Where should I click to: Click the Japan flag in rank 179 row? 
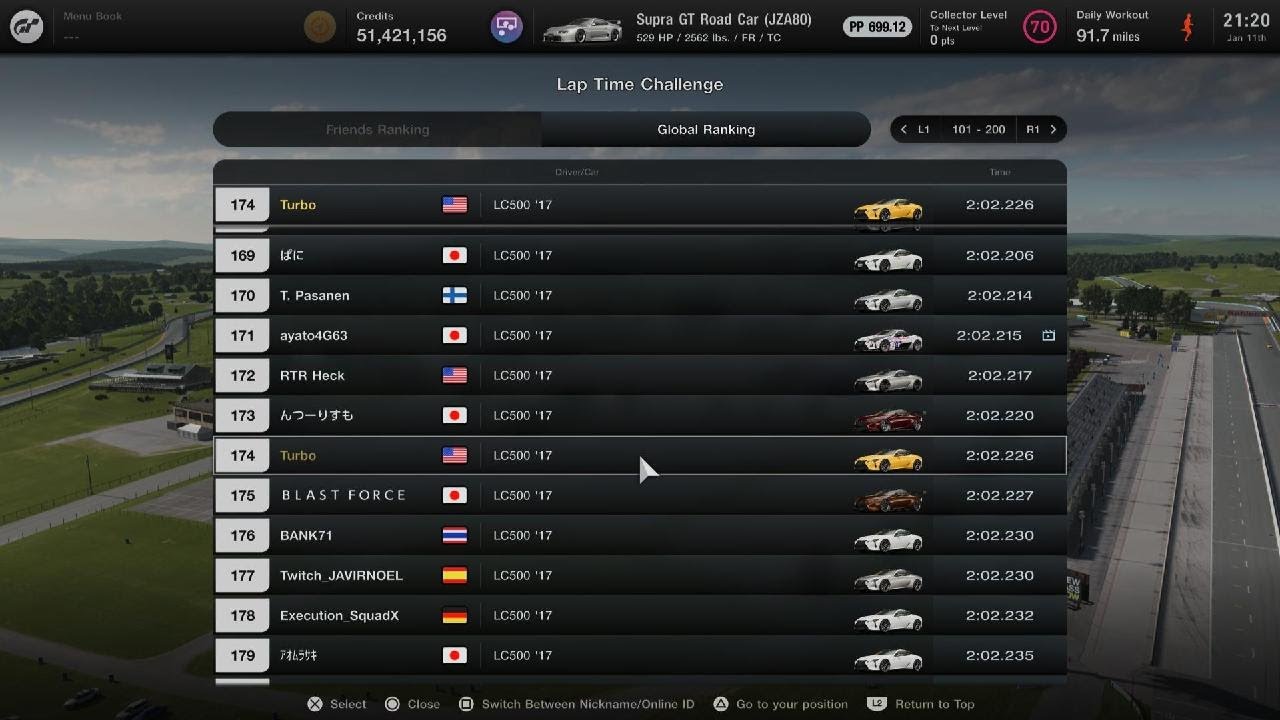454,655
